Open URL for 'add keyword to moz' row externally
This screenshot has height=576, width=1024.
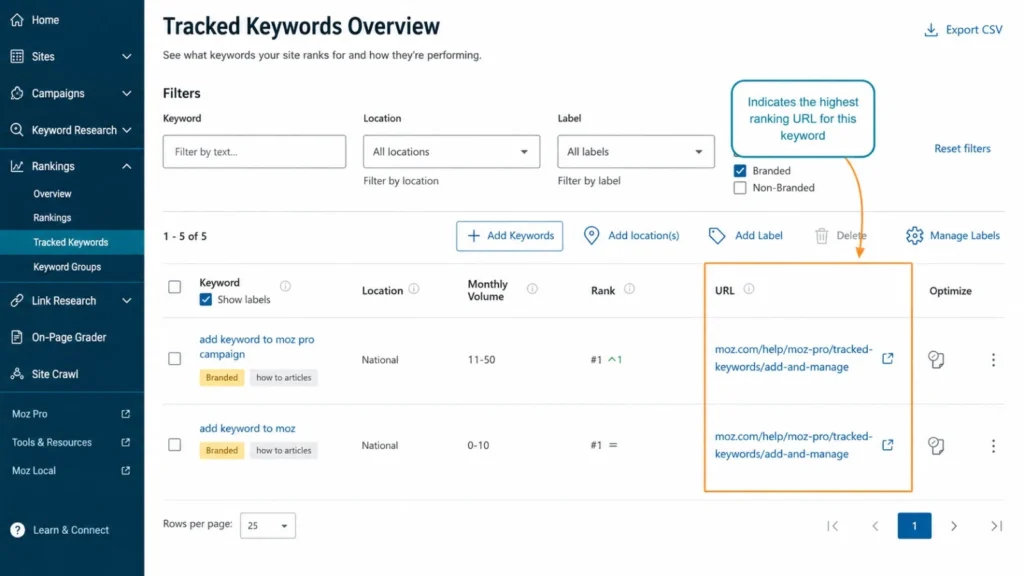[x=888, y=445]
